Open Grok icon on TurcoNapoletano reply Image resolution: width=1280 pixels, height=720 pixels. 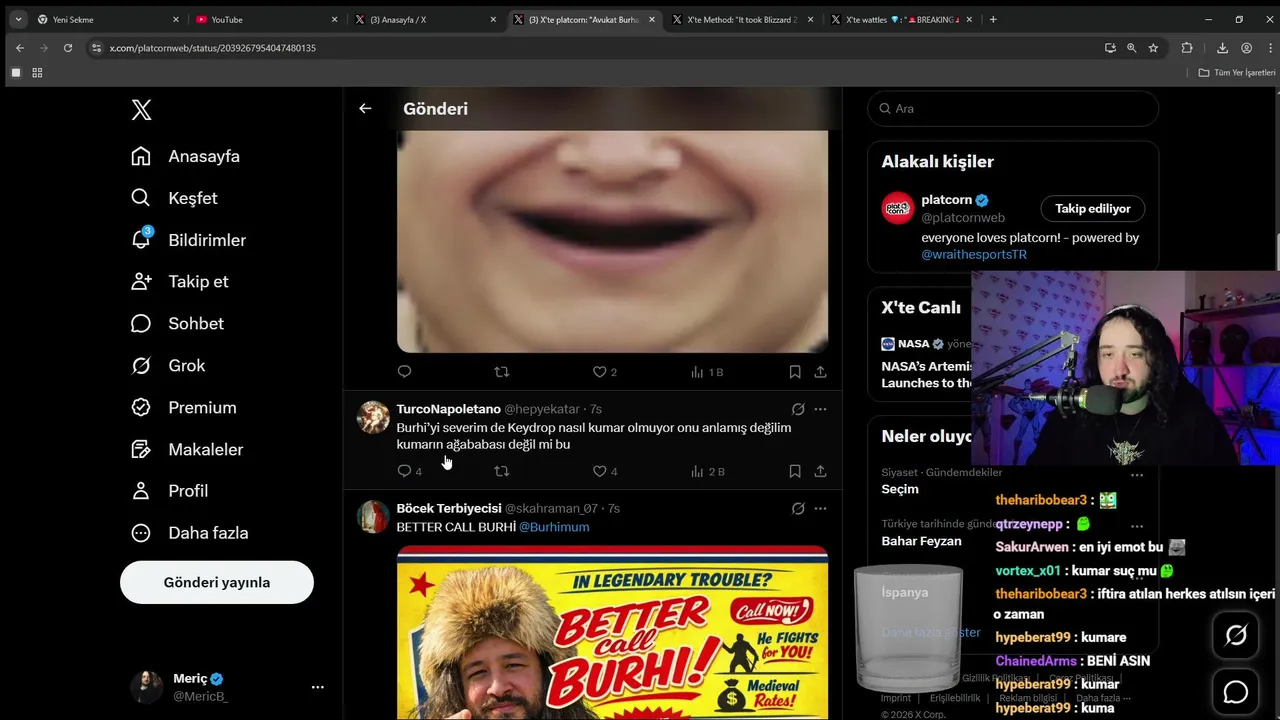[x=798, y=409]
